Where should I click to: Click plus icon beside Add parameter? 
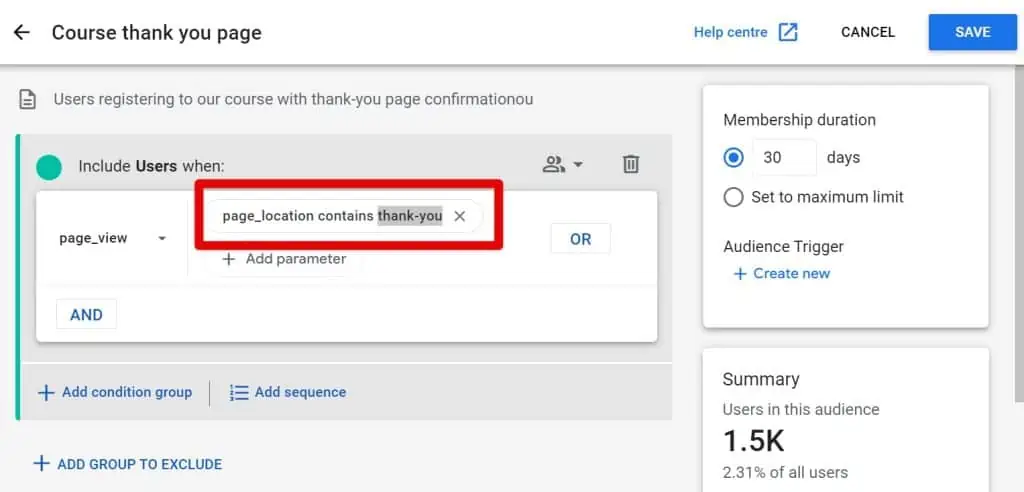228,259
